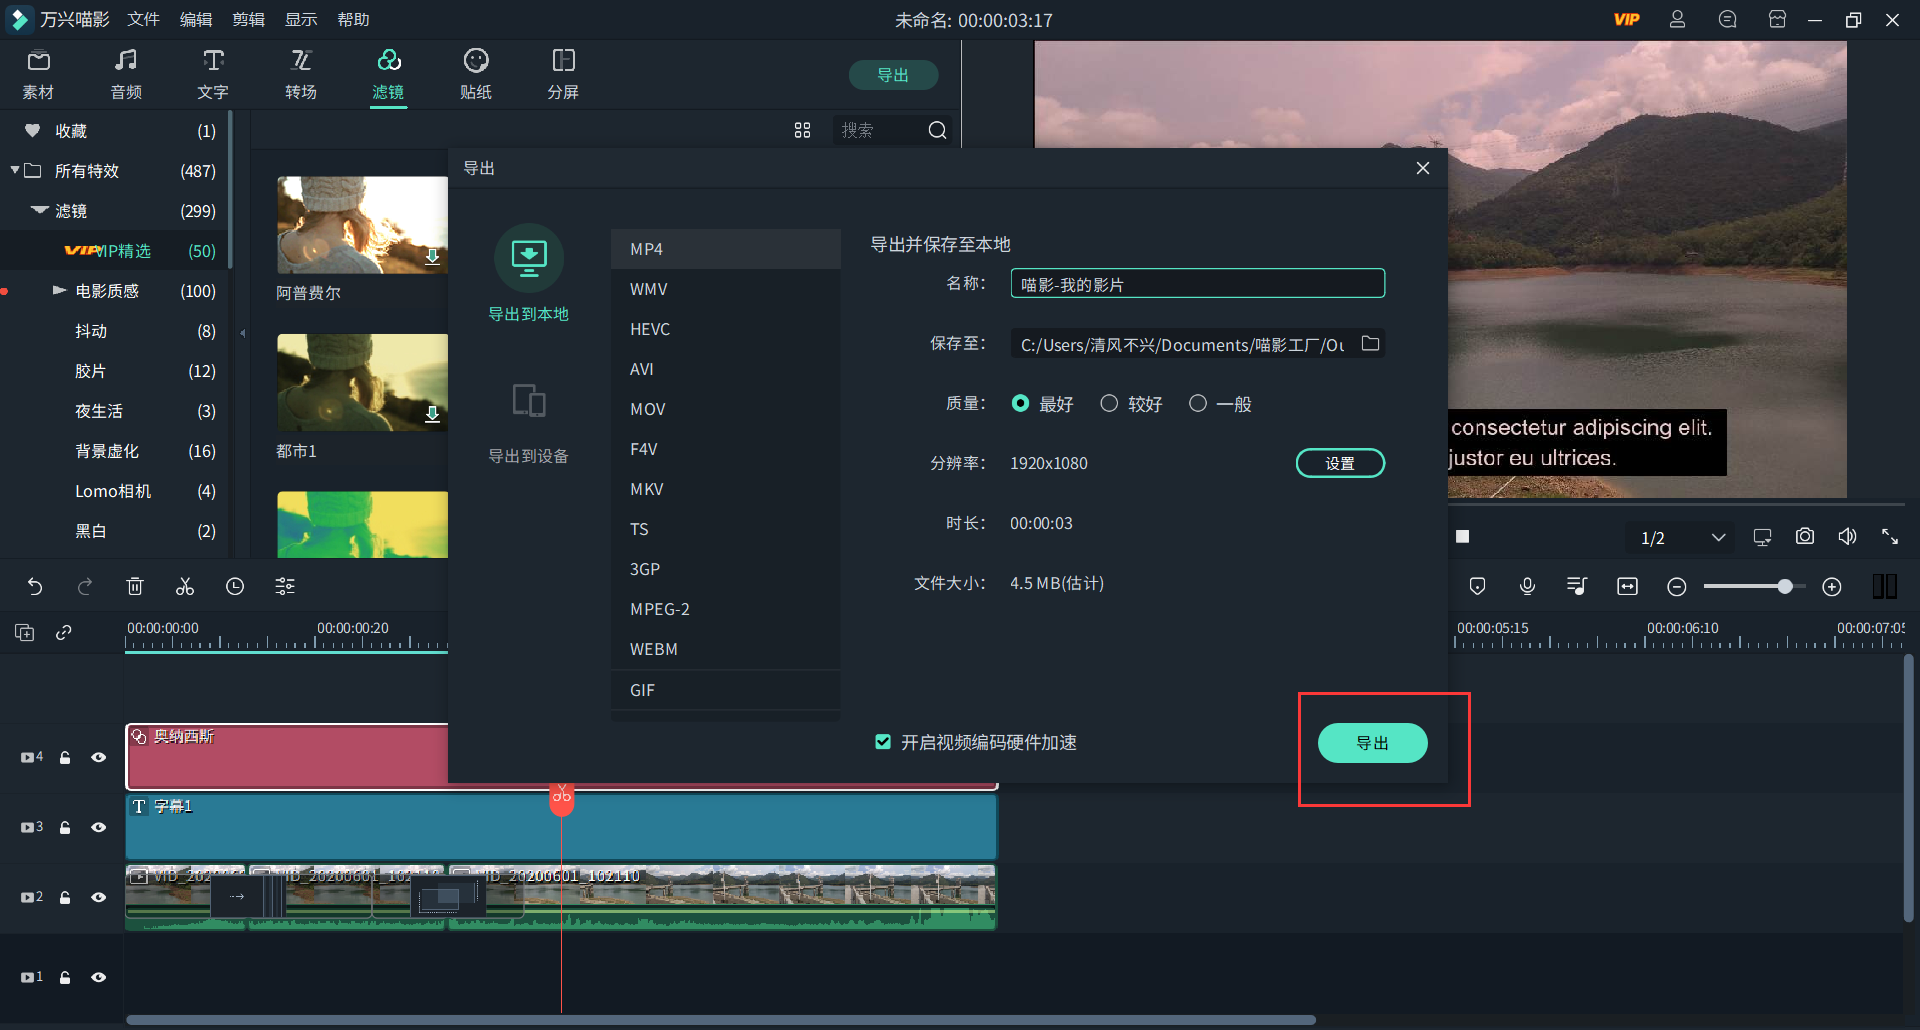Hide track 3 with its eye toggle
Viewport: 1920px width, 1030px height.
[x=99, y=827]
